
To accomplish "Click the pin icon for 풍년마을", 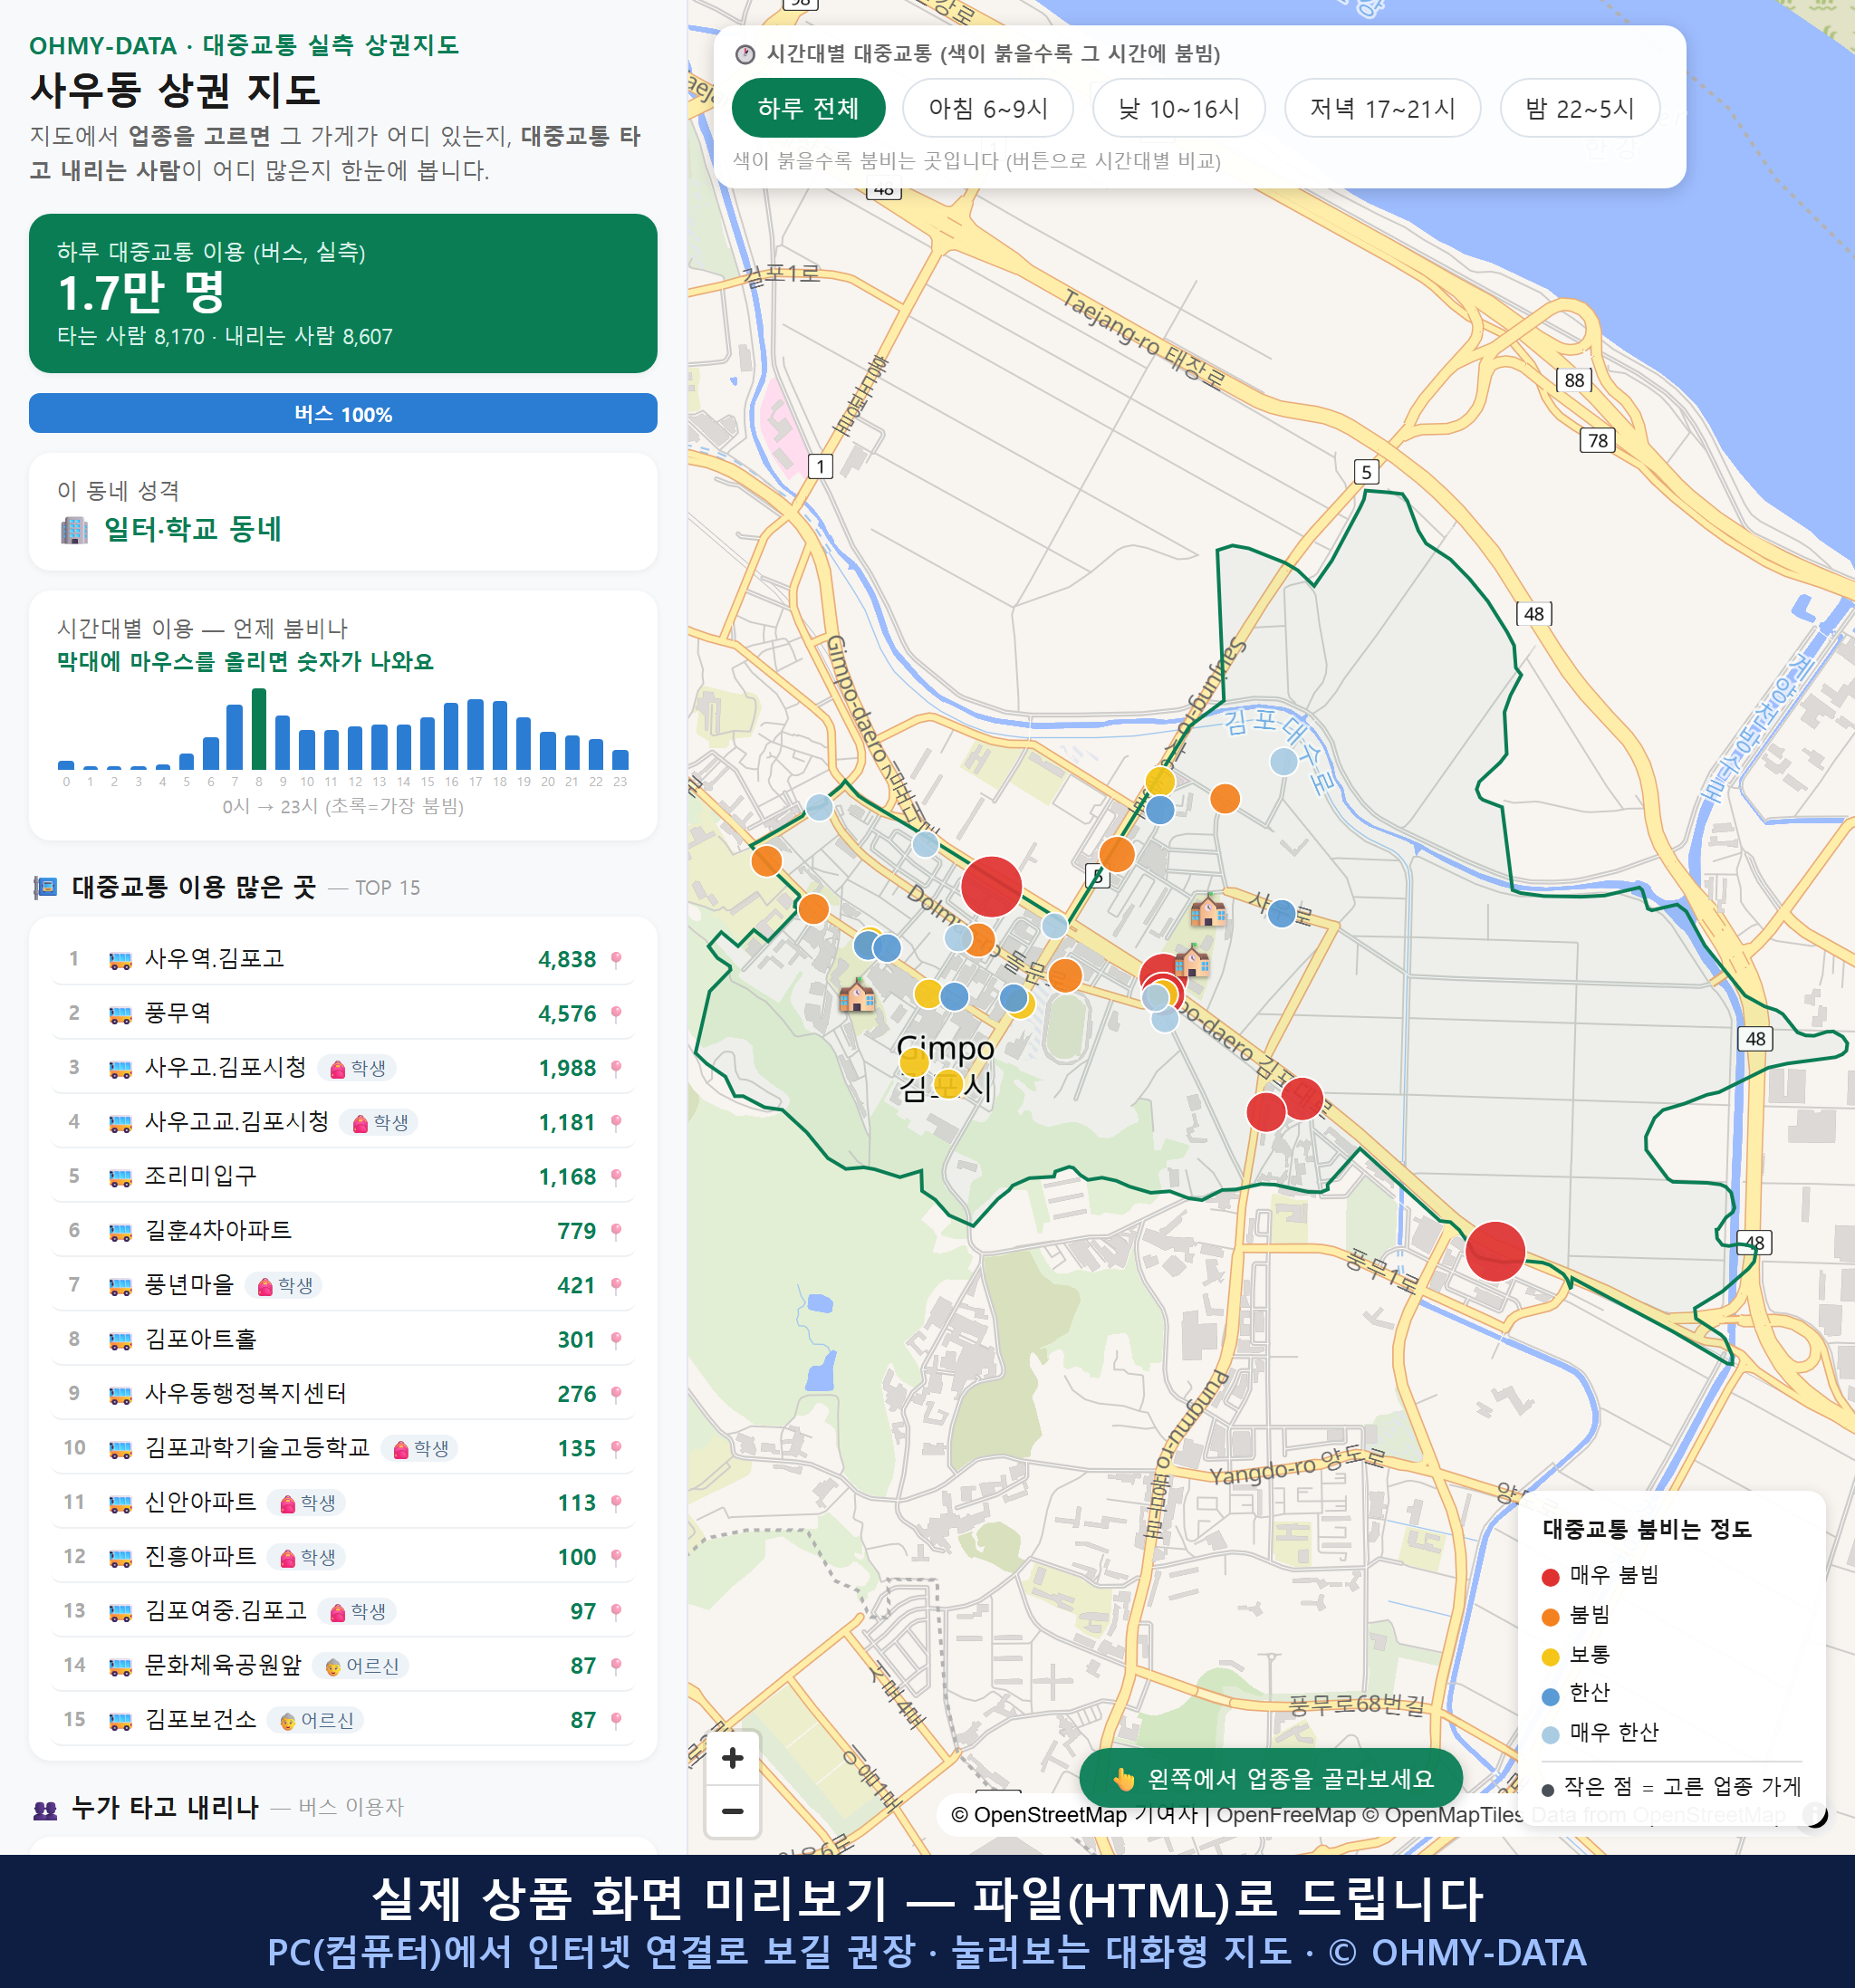I will [616, 1285].
